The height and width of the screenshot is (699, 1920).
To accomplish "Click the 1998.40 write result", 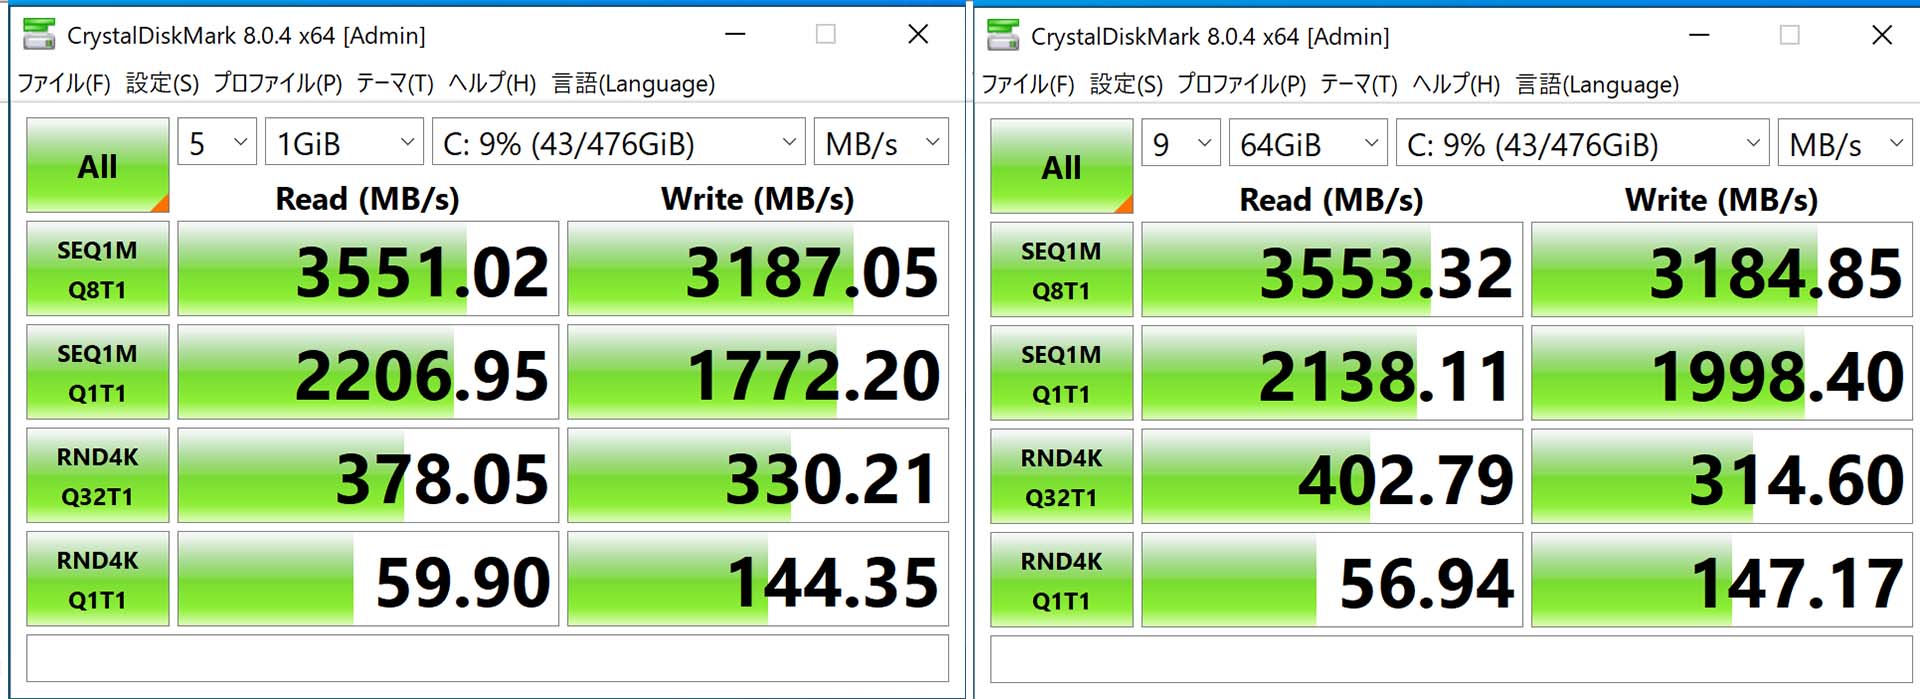I will tap(1722, 373).
